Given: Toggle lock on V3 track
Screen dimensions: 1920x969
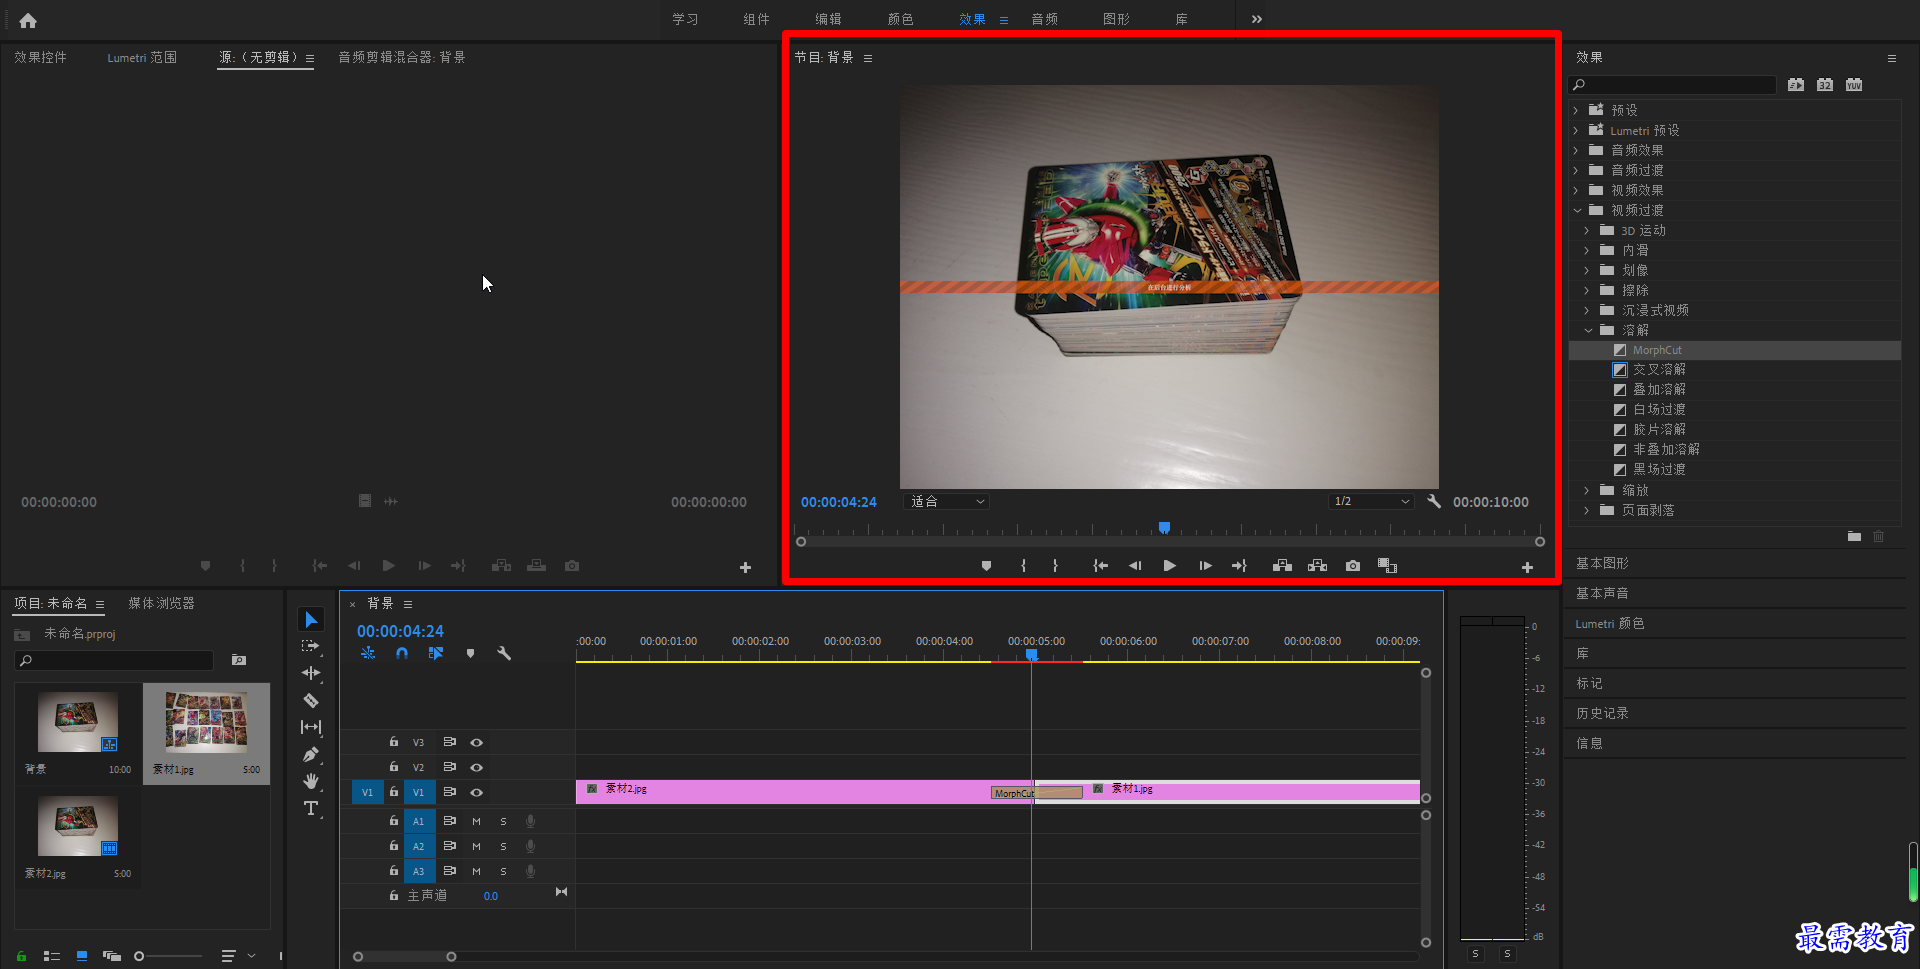Looking at the screenshot, I should pyautogui.click(x=394, y=742).
